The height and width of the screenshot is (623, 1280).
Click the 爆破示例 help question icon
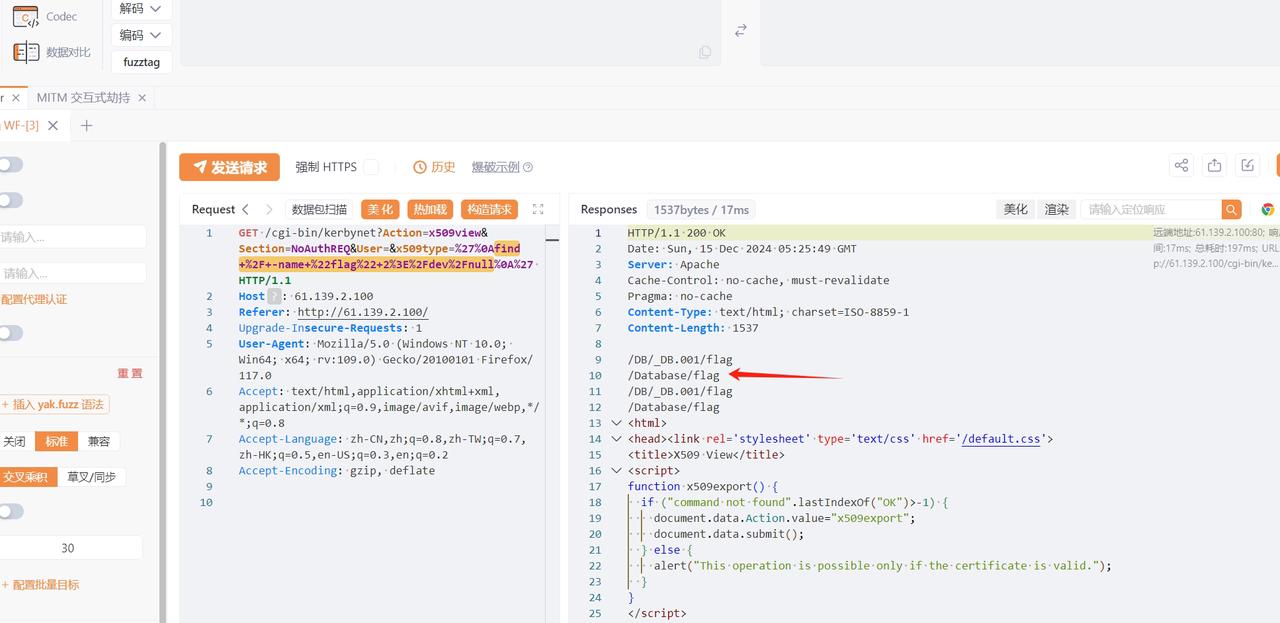coord(528,167)
